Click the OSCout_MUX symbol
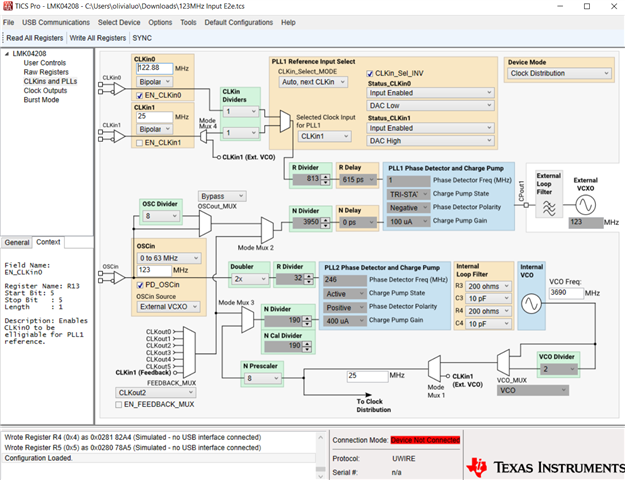The width and height of the screenshot is (625, 480). pyautogui.click(x=205, y=224)
